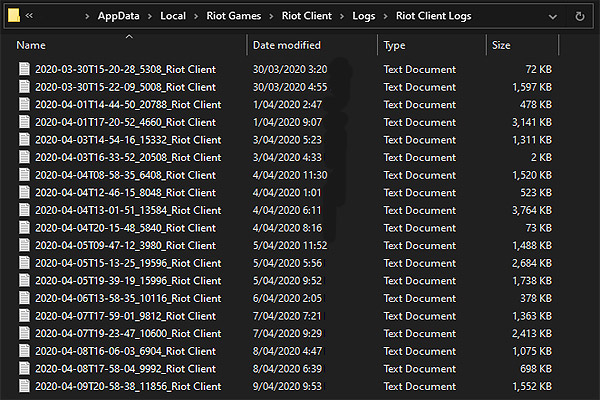The image size is (600, 400).
Task: Select file name 2020-04-04T08-58-35_6408_Riot Client
Action: 126,175
